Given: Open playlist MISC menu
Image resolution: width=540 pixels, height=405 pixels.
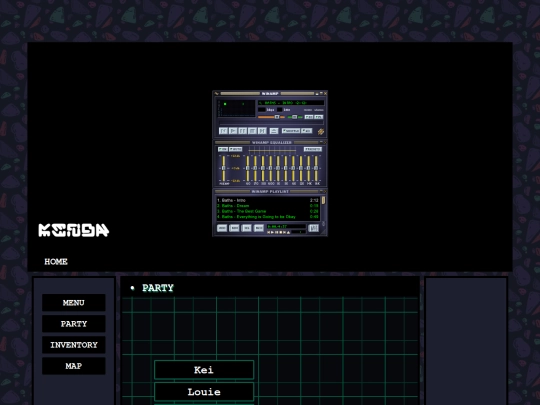Looking at the screenshot, I should [x=259, y=228].
